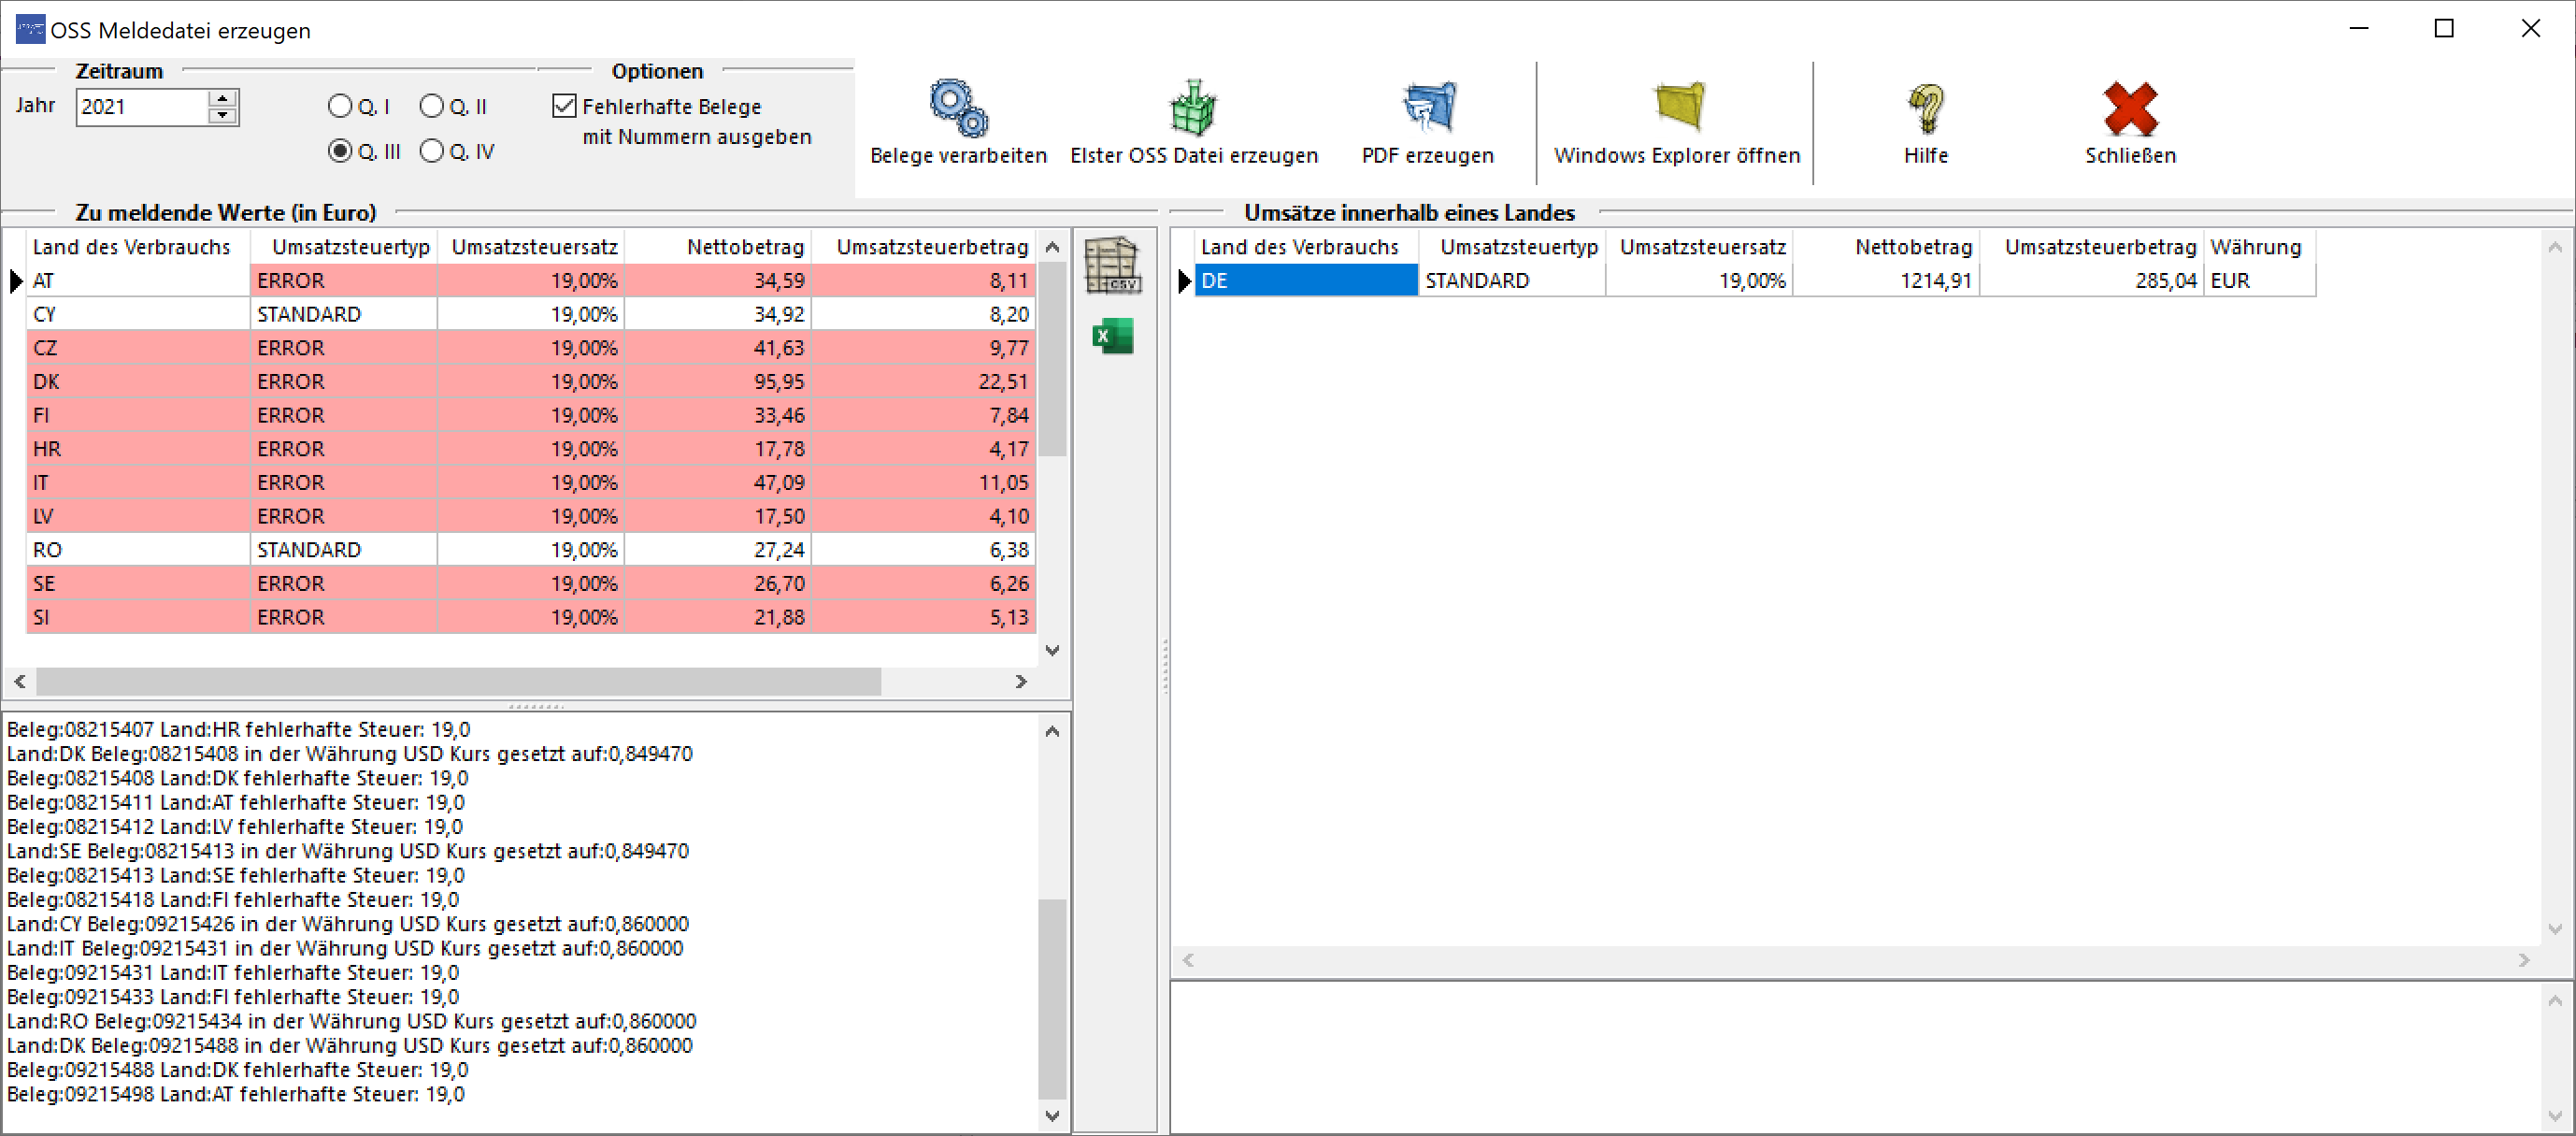The width and height of the screenshot is (2576, 1136).
Task: Select quarter Q. I radio button
Action: (x=340, y=106)
